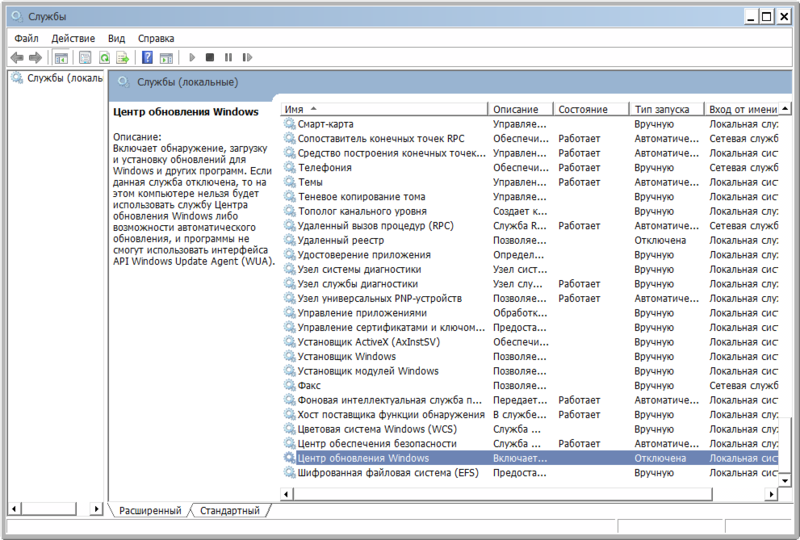Select Теневое копирование тома service
The width and height of the screenshot is (800, 540).
pos(530,197)
